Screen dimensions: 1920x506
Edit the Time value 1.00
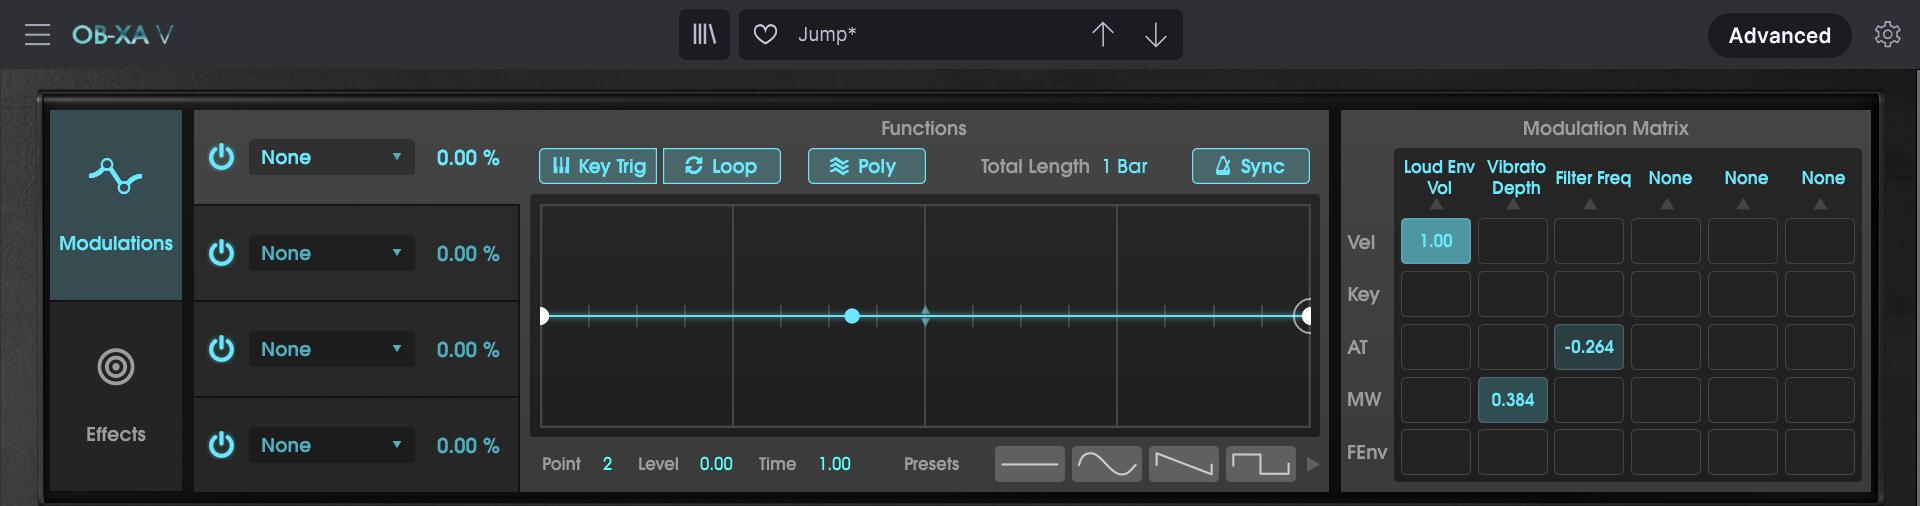click(835, 464)
